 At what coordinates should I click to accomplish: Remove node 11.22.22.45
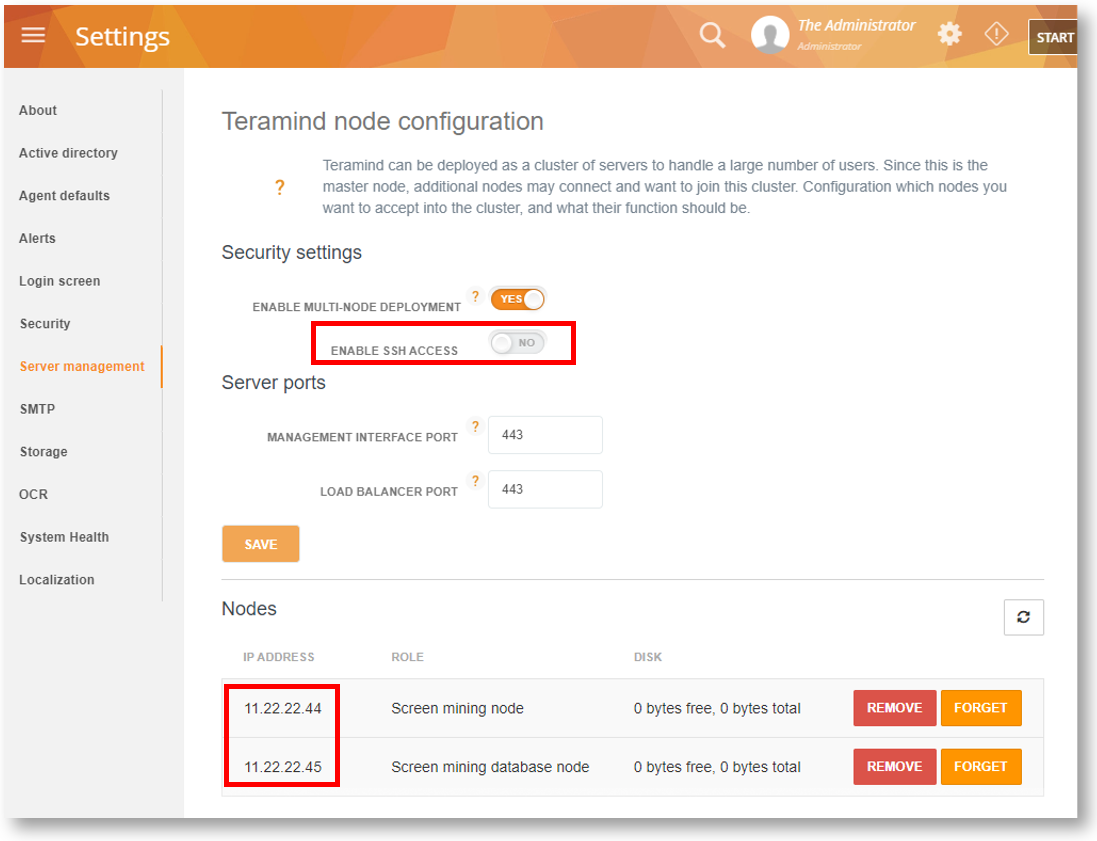click(x=894, y=767)
